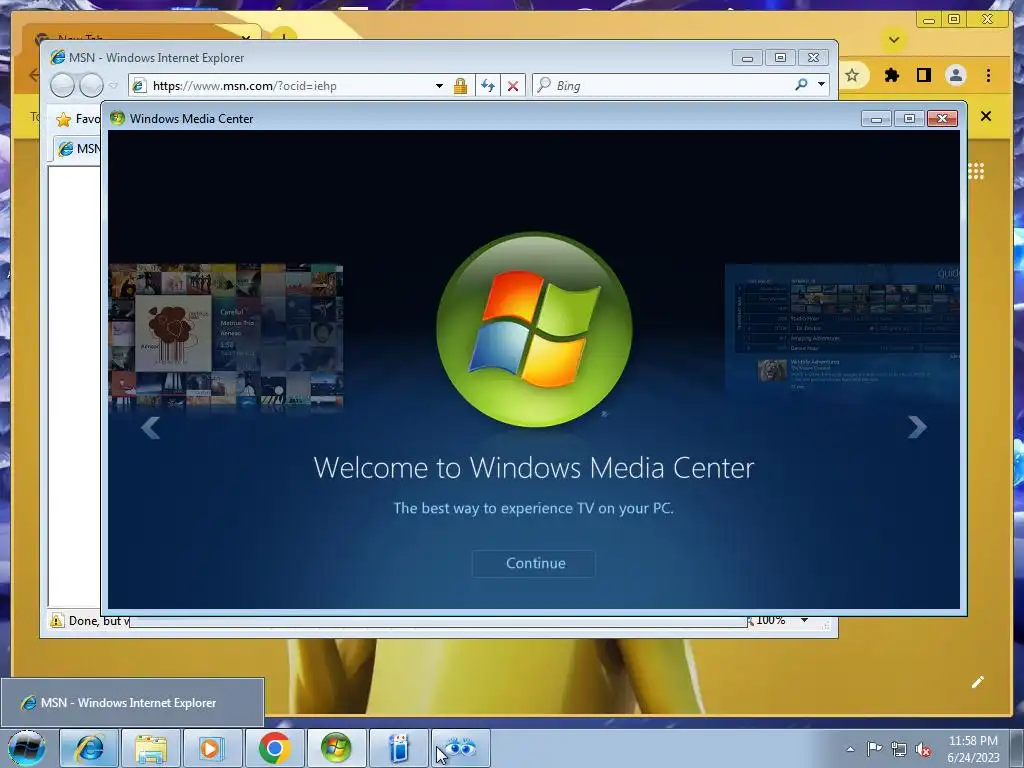Open the network tray icon
The height and width of the screenshot is (768, 1024).
(899, 749)
